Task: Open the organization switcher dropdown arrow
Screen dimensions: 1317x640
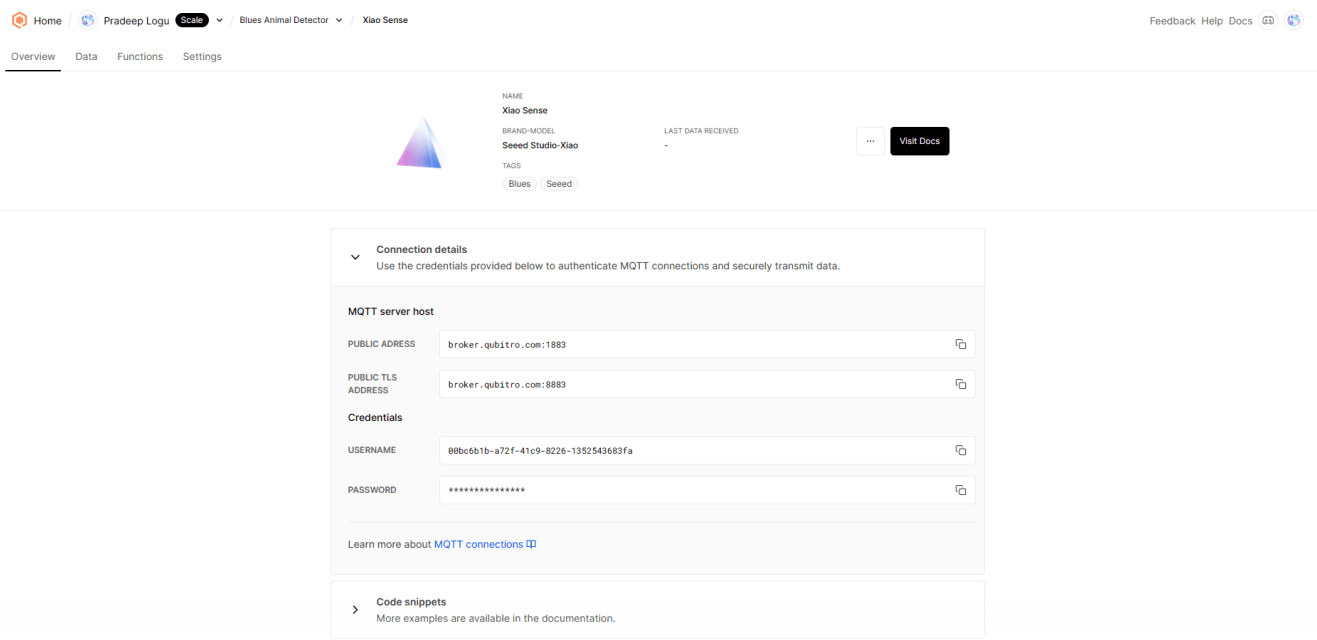Action: coord(219,20)
